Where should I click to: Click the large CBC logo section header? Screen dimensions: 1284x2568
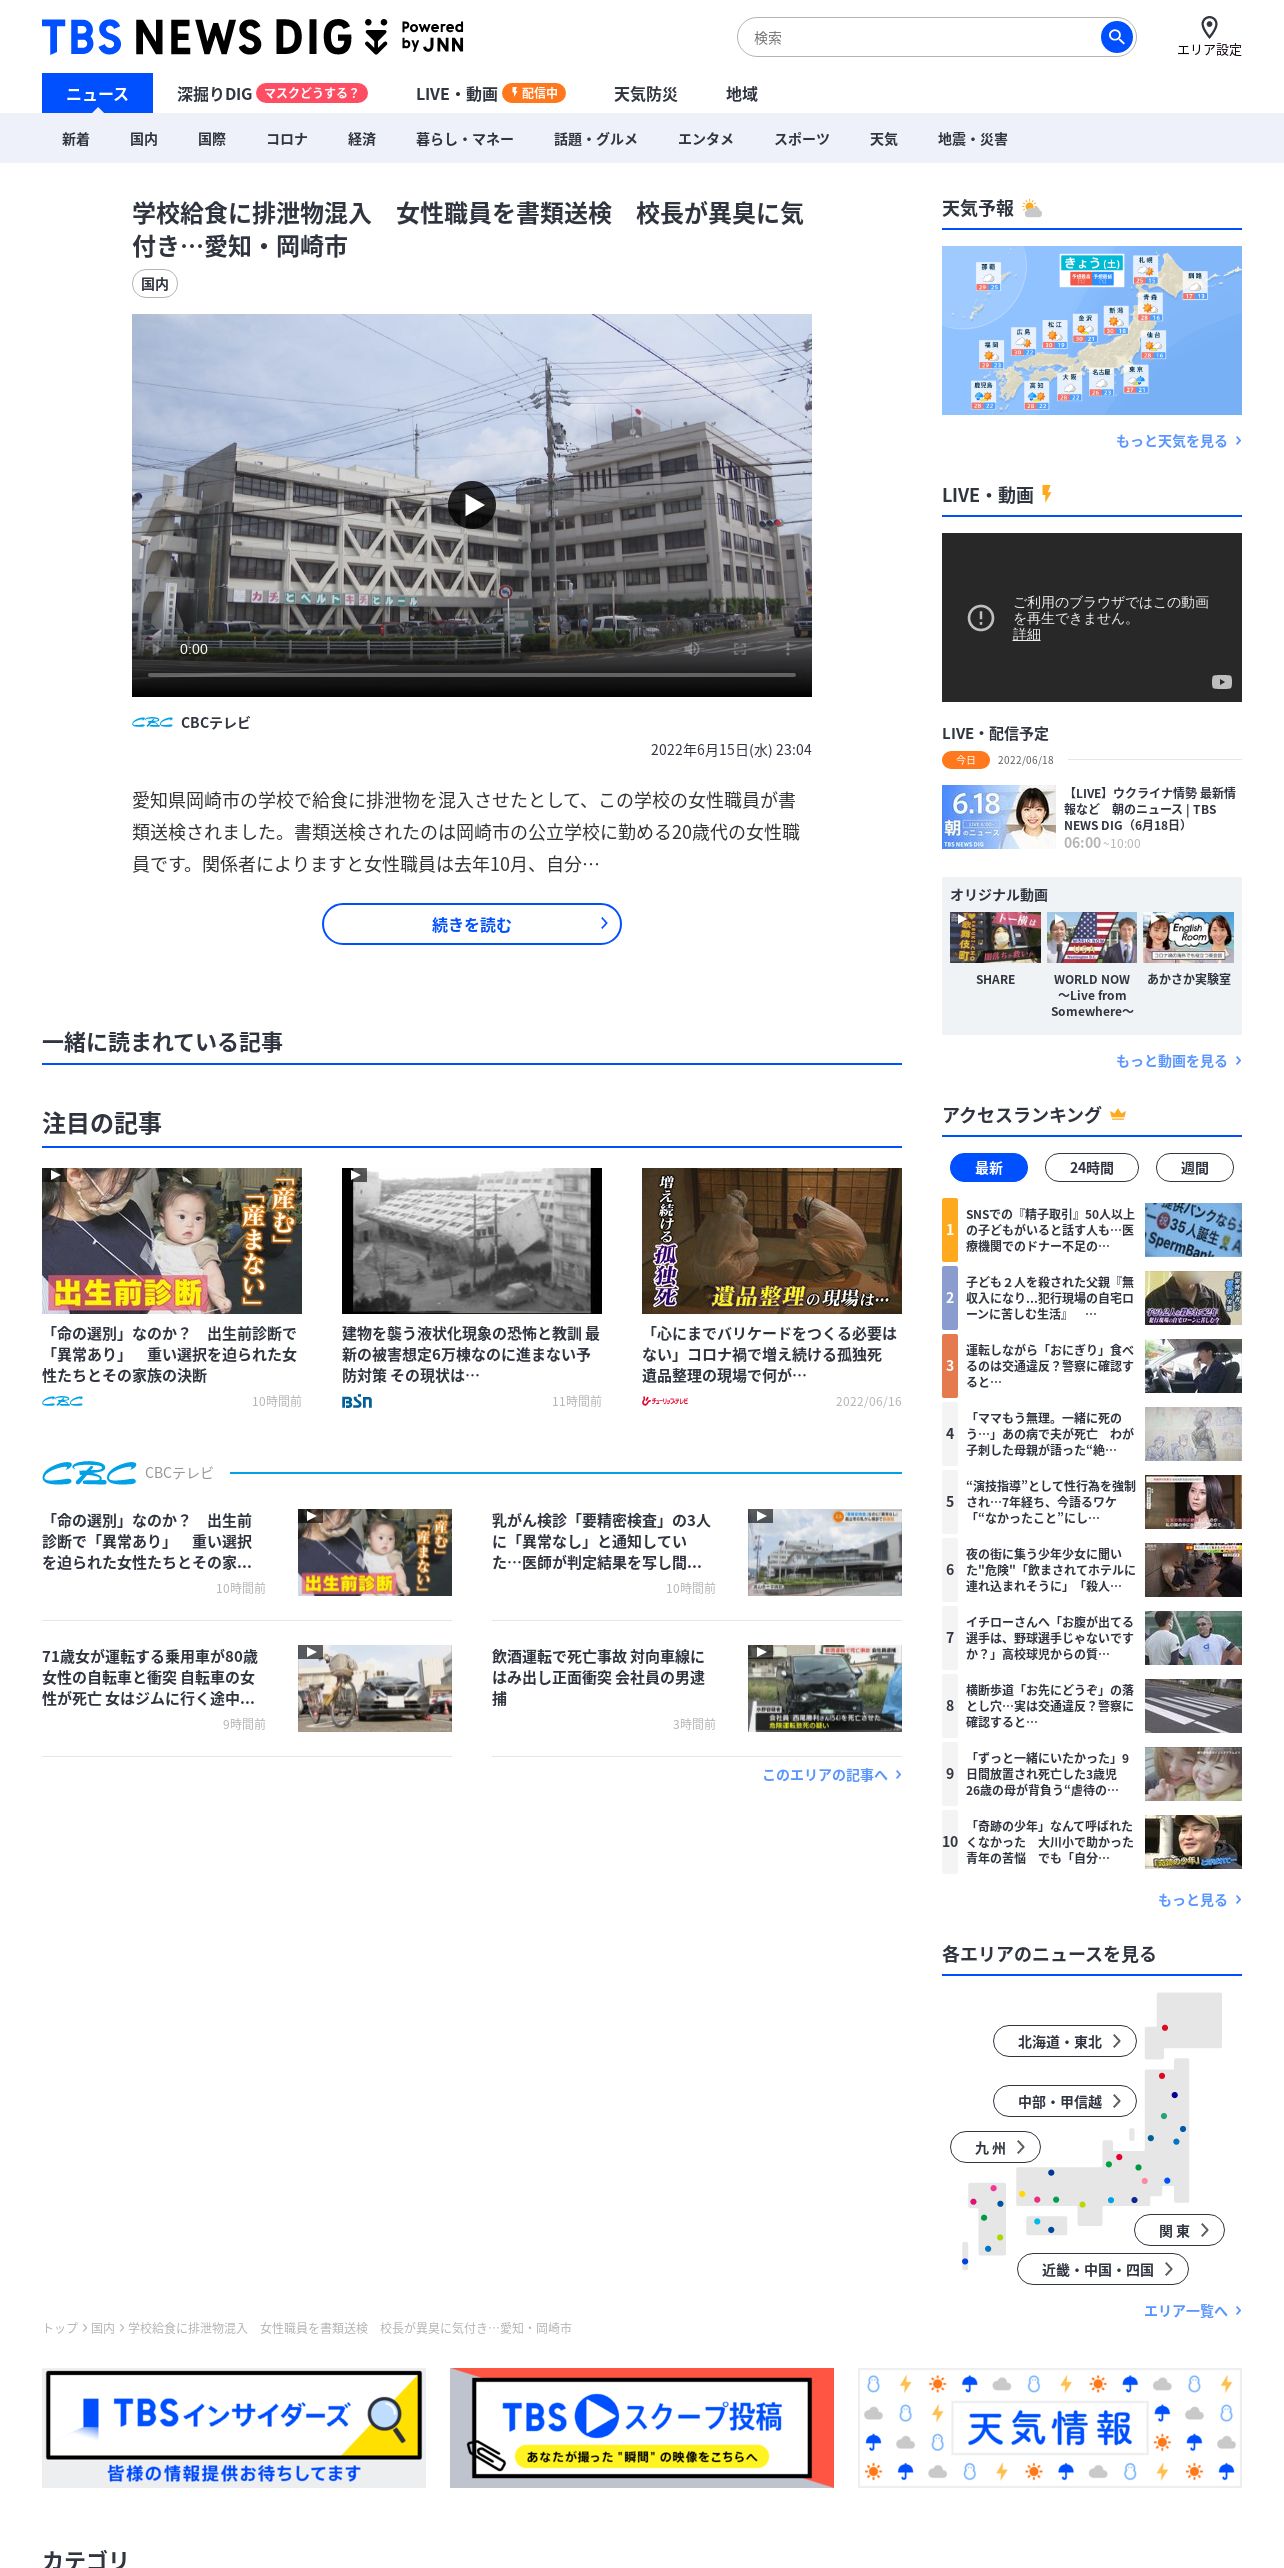coord(89,1473)
